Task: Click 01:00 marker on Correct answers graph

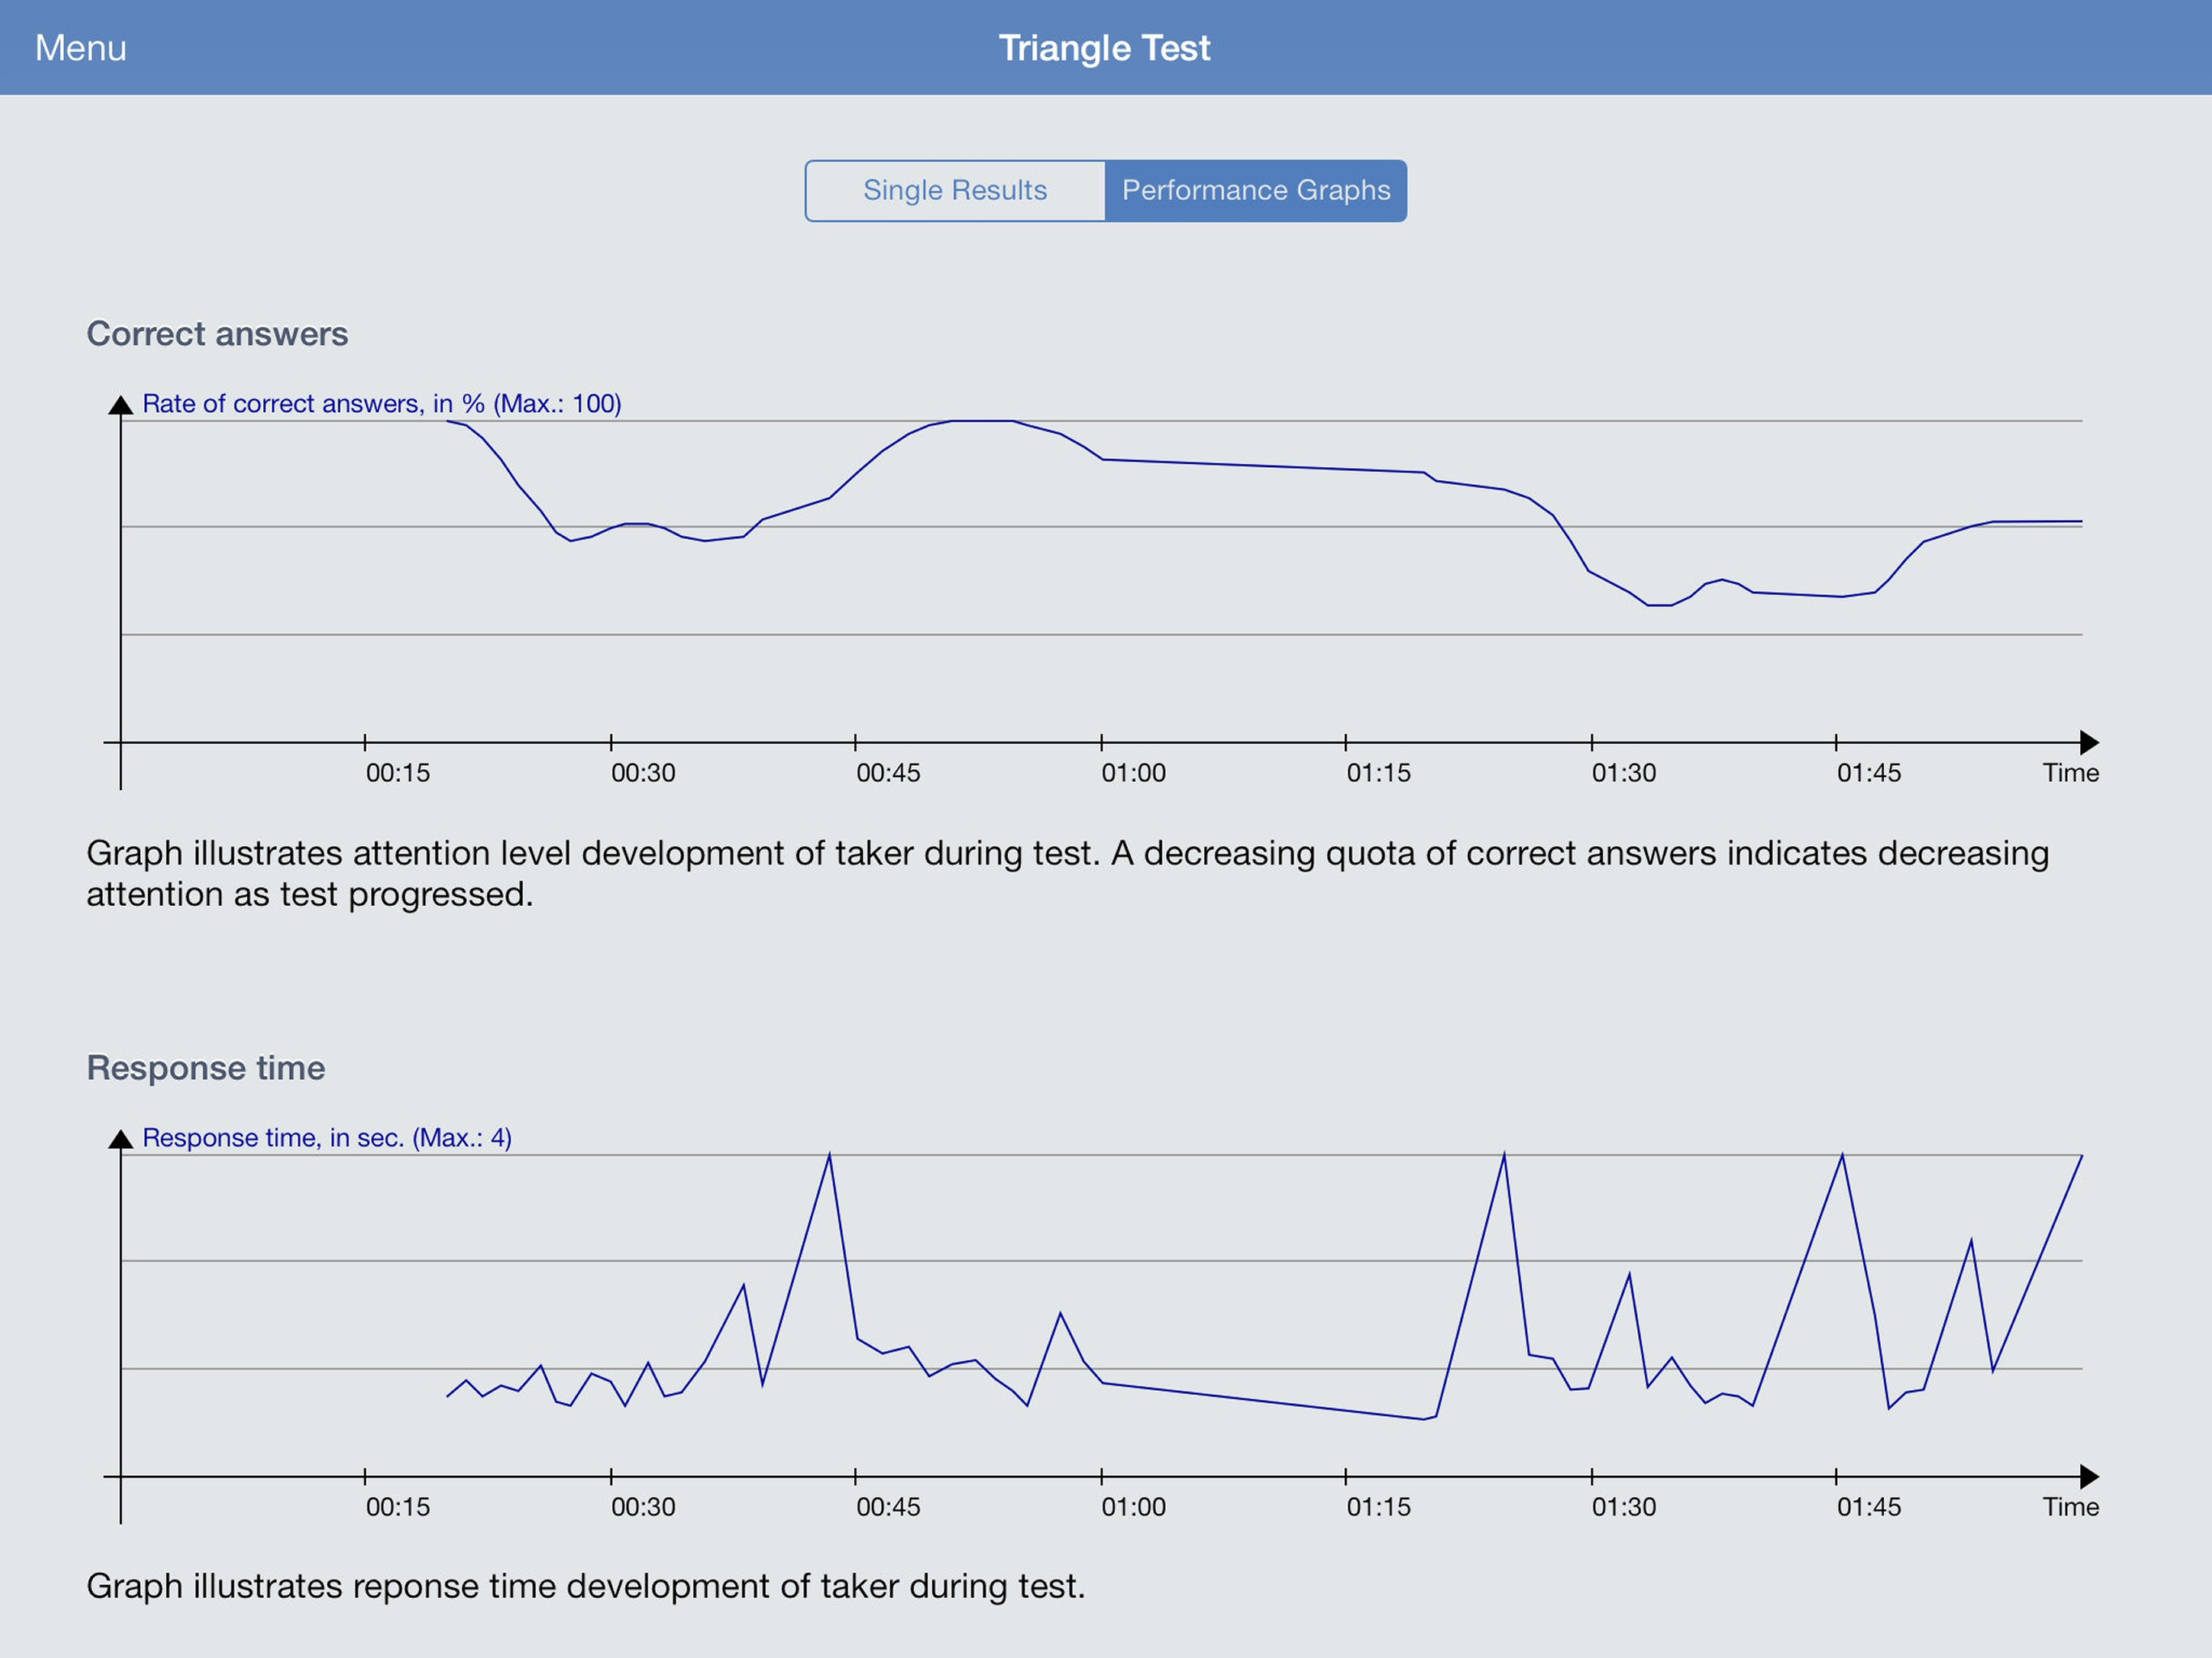Action: coord(1133,772)
